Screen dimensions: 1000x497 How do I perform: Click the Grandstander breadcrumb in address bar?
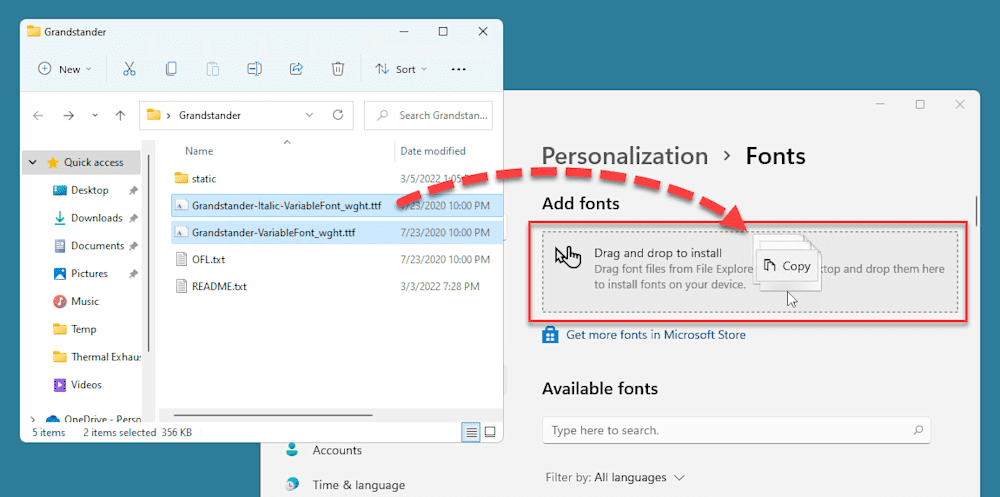pos(210,115)
